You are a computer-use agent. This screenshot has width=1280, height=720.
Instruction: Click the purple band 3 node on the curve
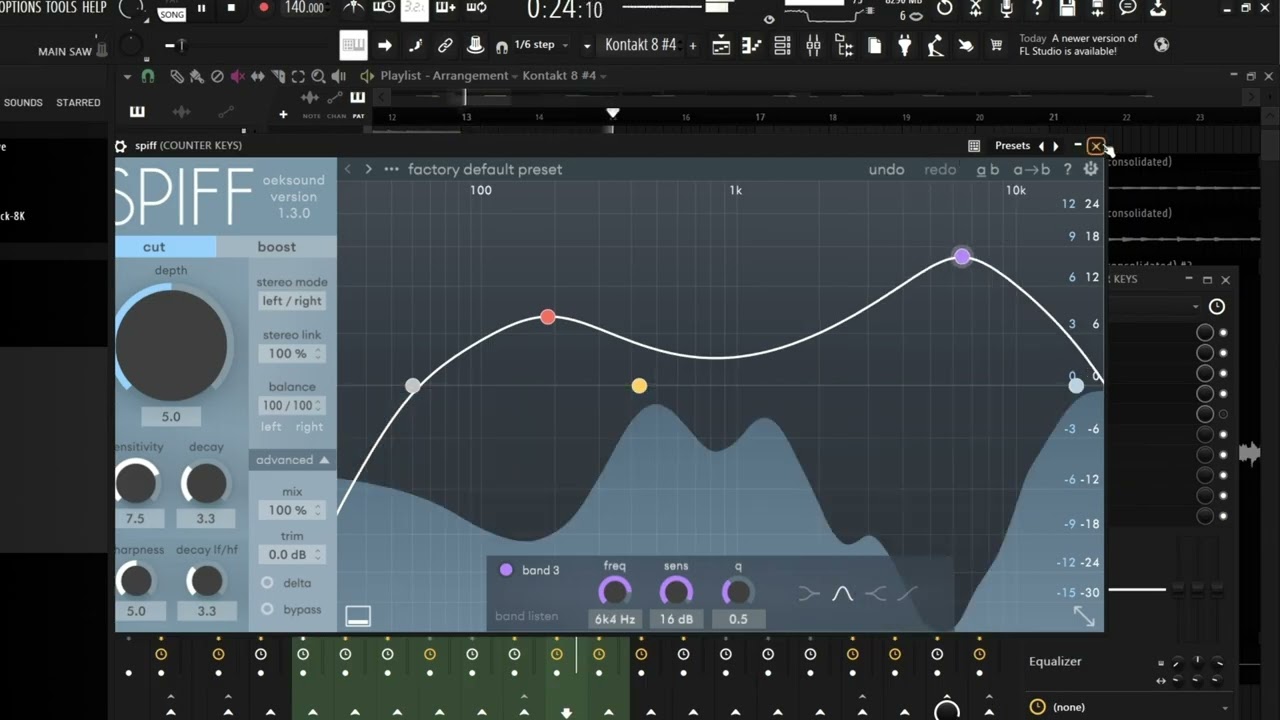(962, 257)
